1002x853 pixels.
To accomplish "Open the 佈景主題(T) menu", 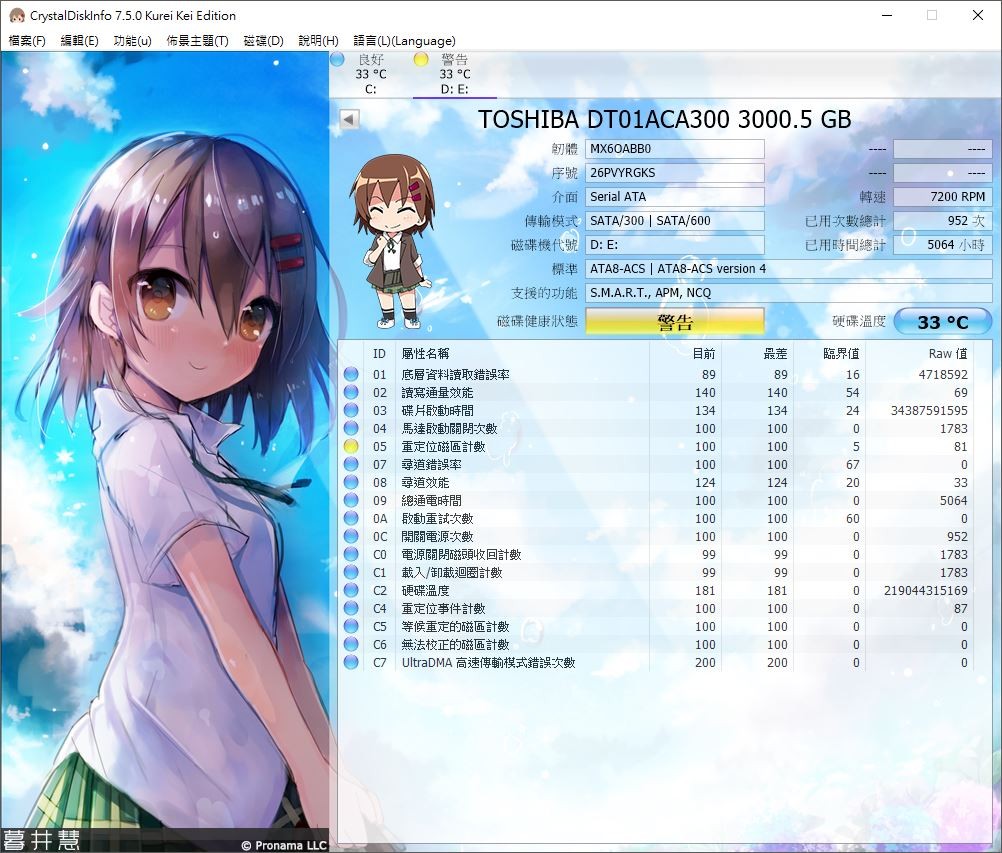I will (x=197, y=41).
